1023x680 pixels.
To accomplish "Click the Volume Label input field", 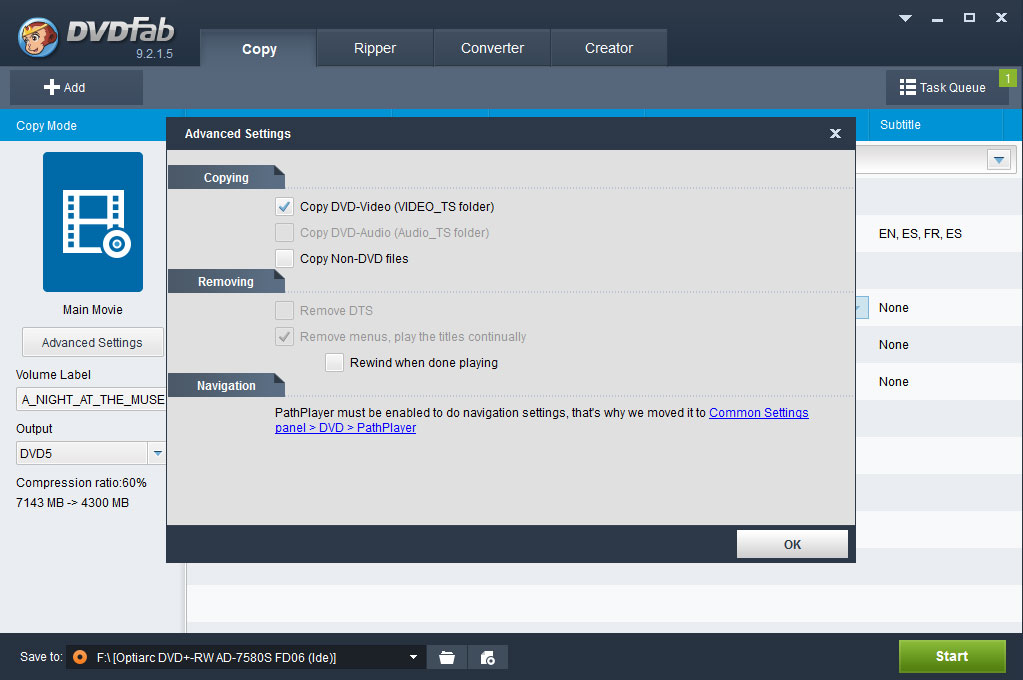I will click(91, 399).
